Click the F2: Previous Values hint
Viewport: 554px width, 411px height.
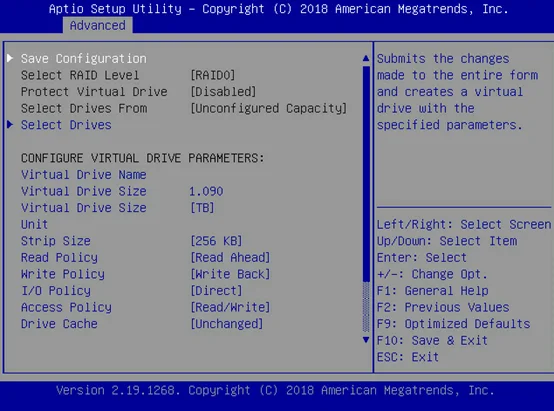pos(443,307)
